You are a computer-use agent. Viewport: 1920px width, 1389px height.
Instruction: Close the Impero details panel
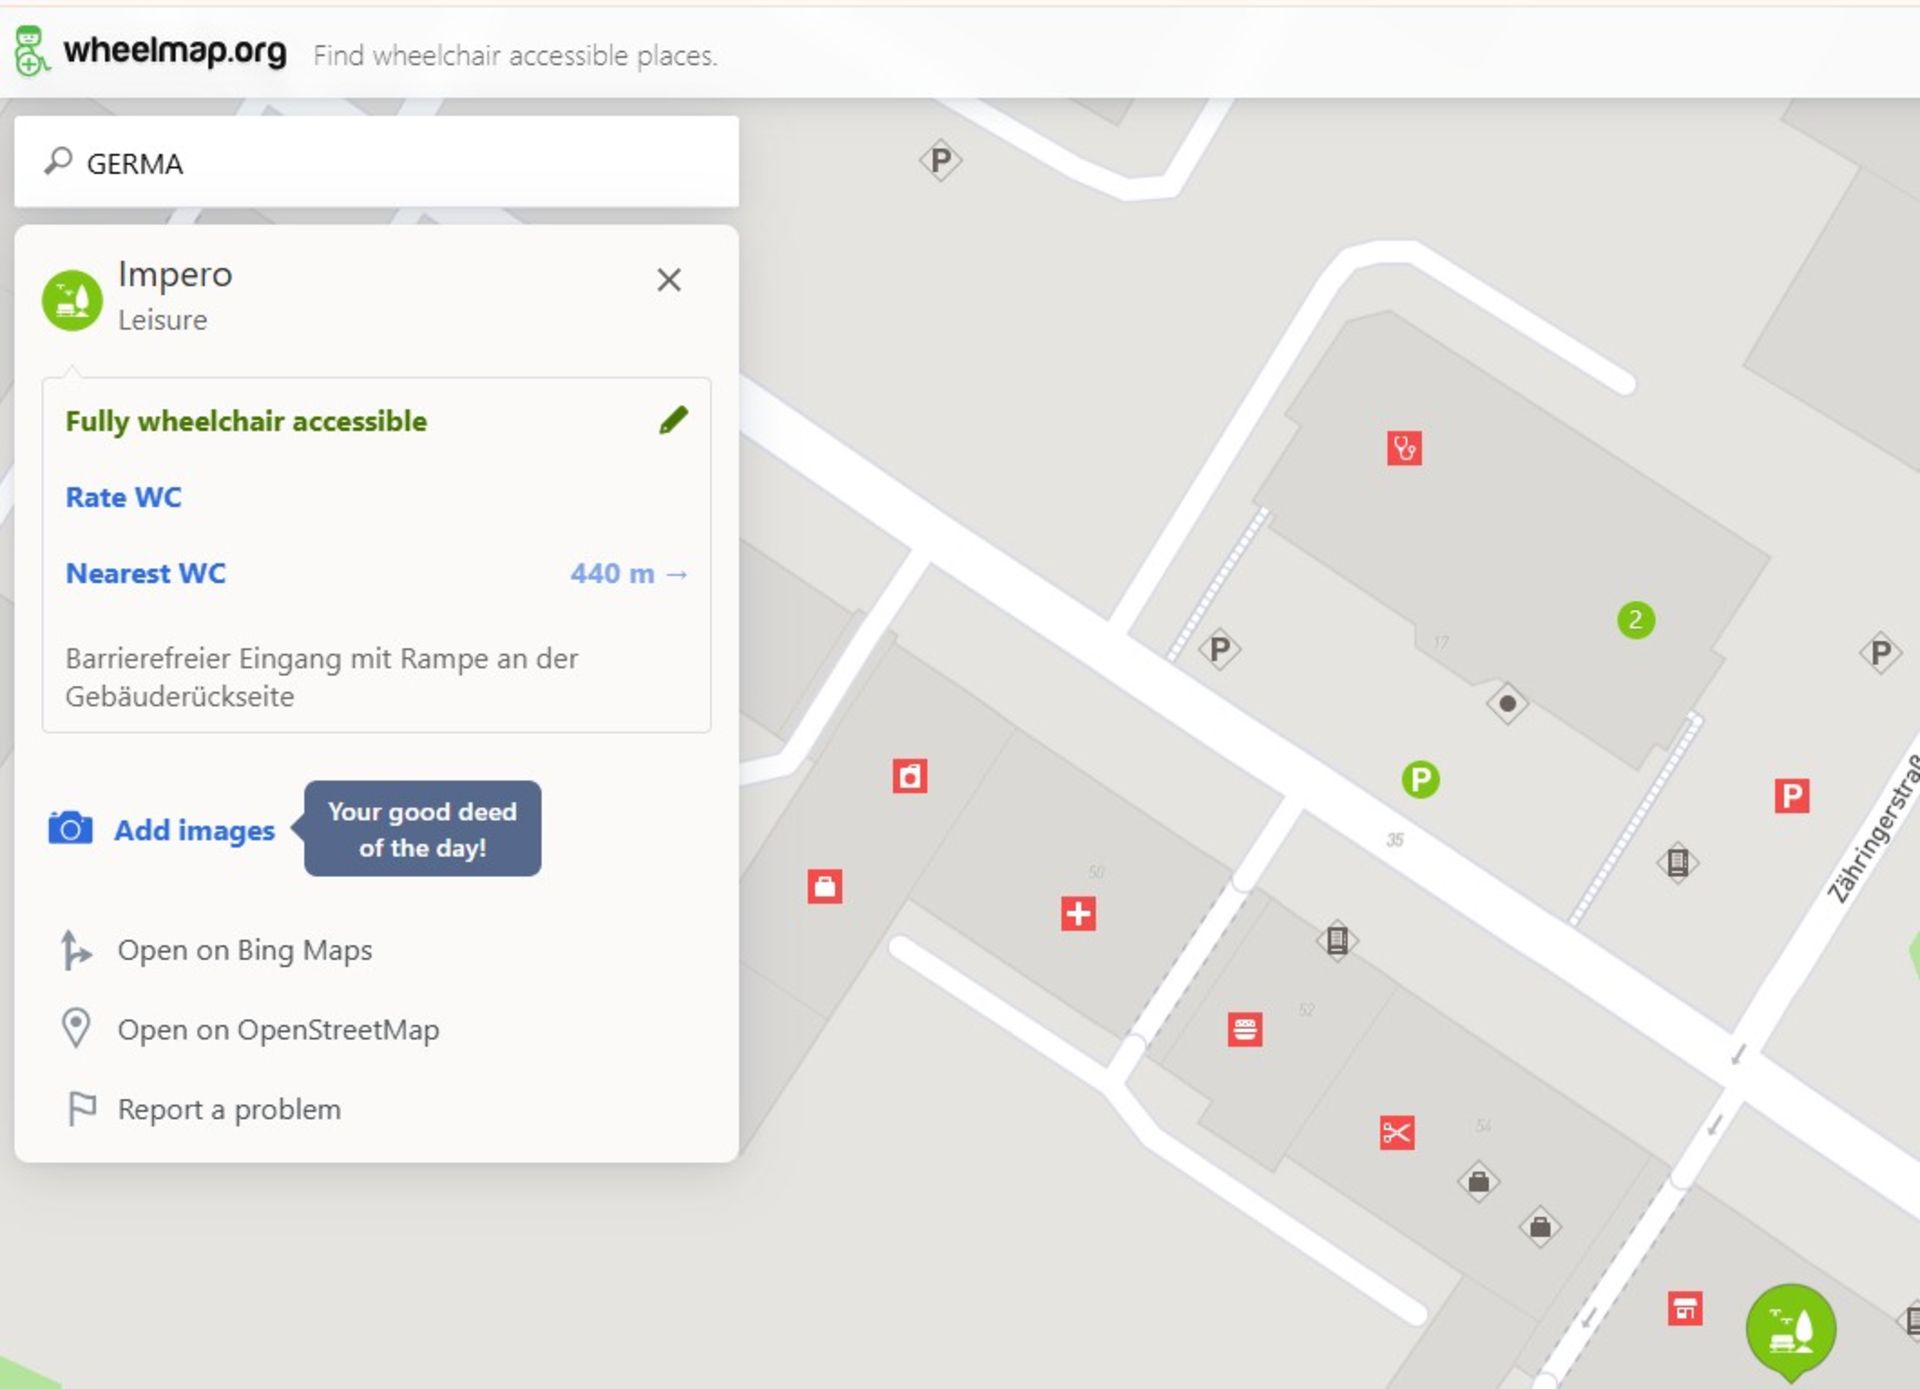coord(668,279)
